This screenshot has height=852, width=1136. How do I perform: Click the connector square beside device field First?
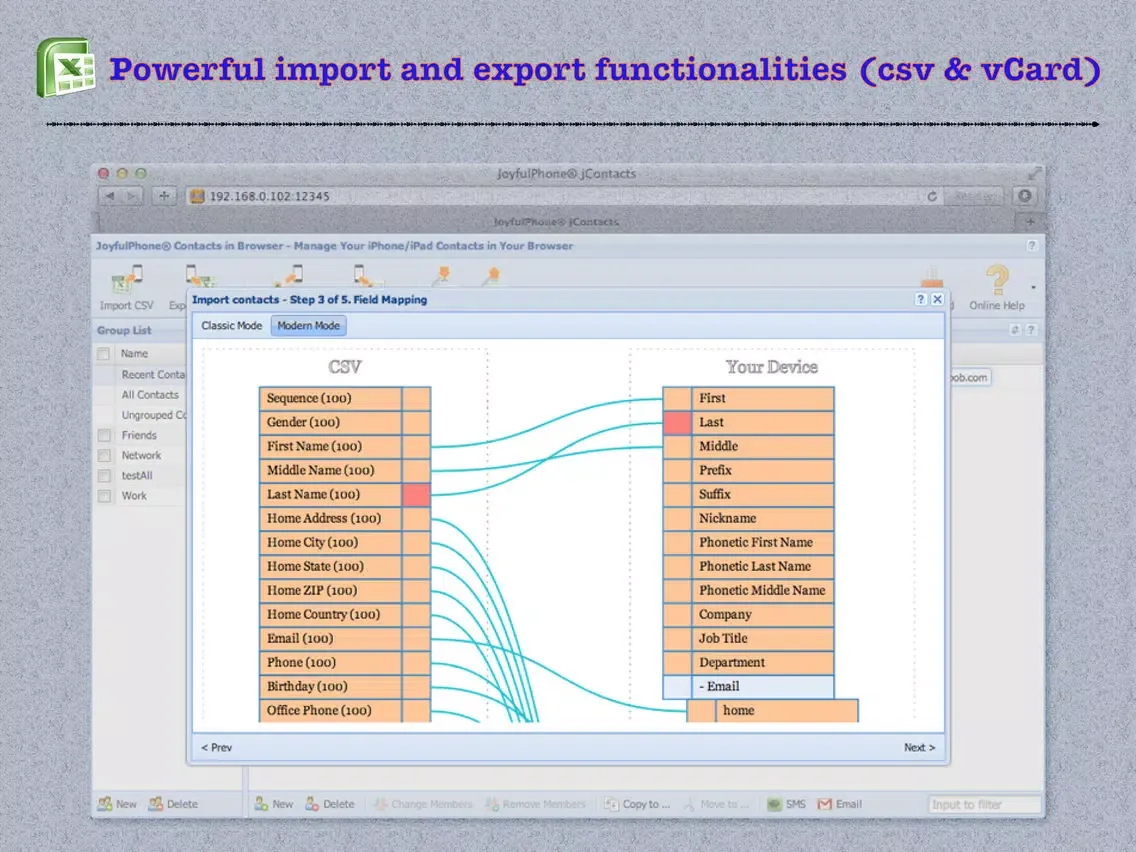pyautogui.click(x=677, y=398)
